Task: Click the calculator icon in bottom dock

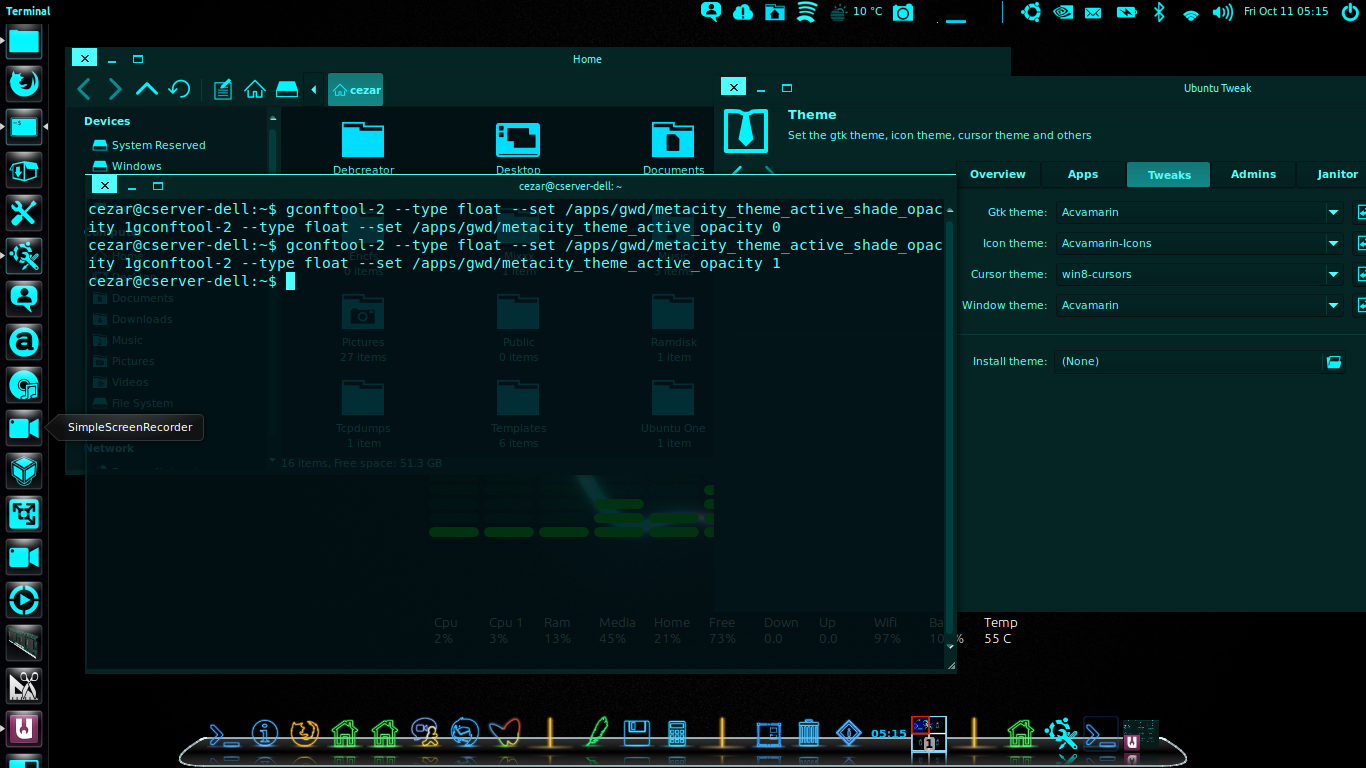Action: (x=677, y=734)
